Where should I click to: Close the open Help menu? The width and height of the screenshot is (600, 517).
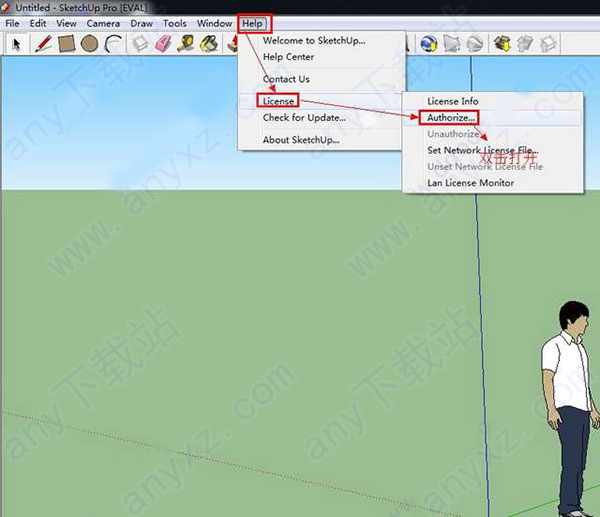point(253,23)
